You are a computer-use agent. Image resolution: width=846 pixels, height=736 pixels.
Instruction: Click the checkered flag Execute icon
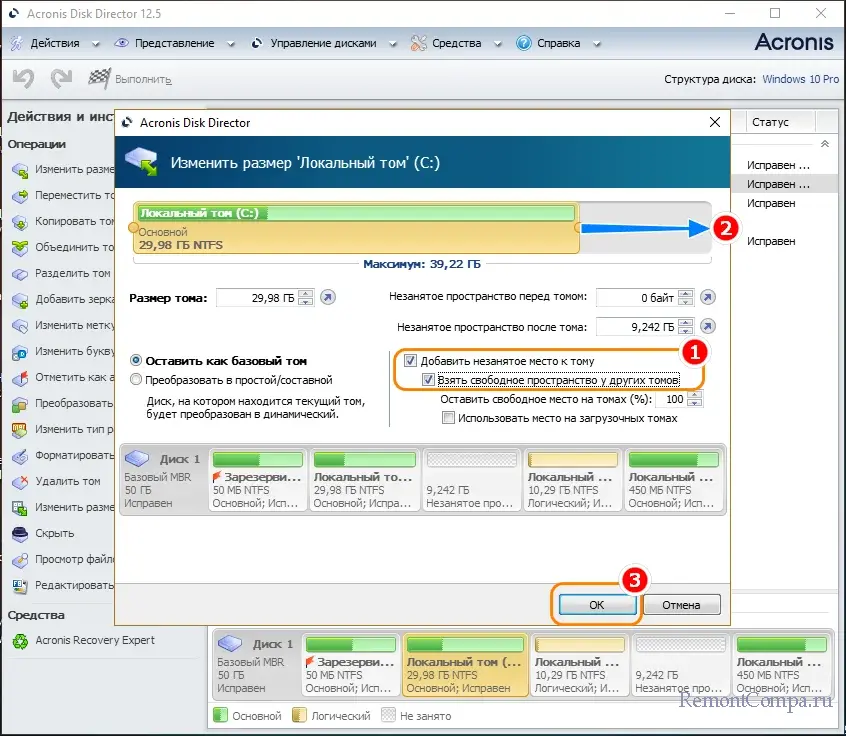click(x=99, y=79)
